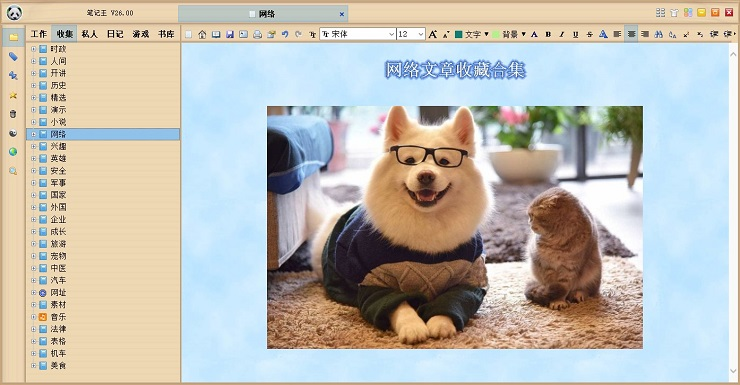The width and height of the screenshot is (740, 385).
Task: Click the dog and cat picture
Action: 454,227
